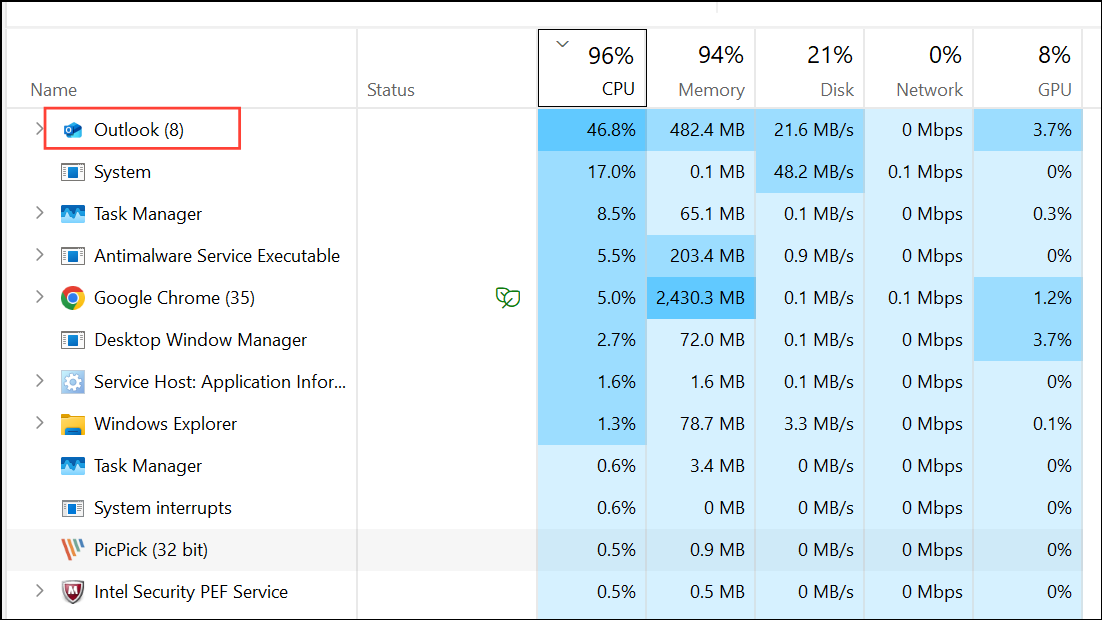
Task: Click the eco mode leaf icon for Chrome
Action: [508, 297]
